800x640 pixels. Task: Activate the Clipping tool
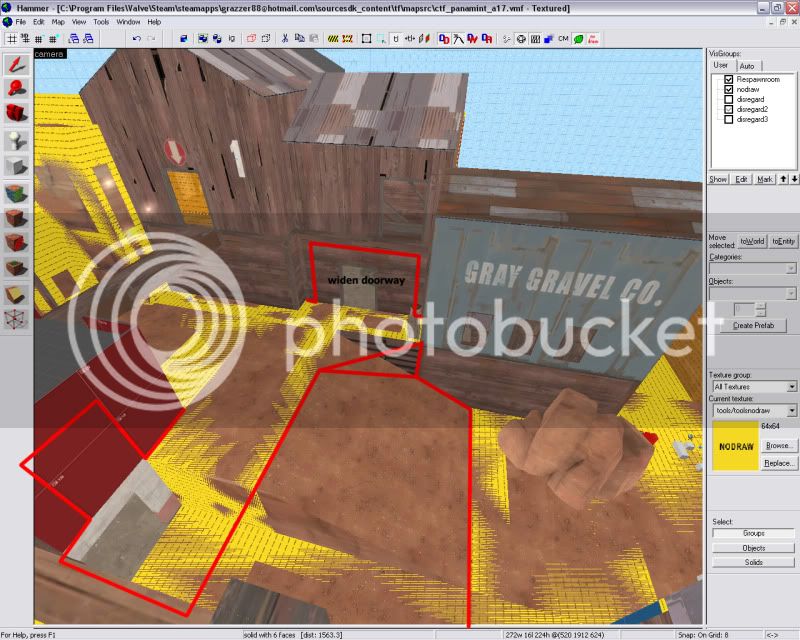[16, 293]
